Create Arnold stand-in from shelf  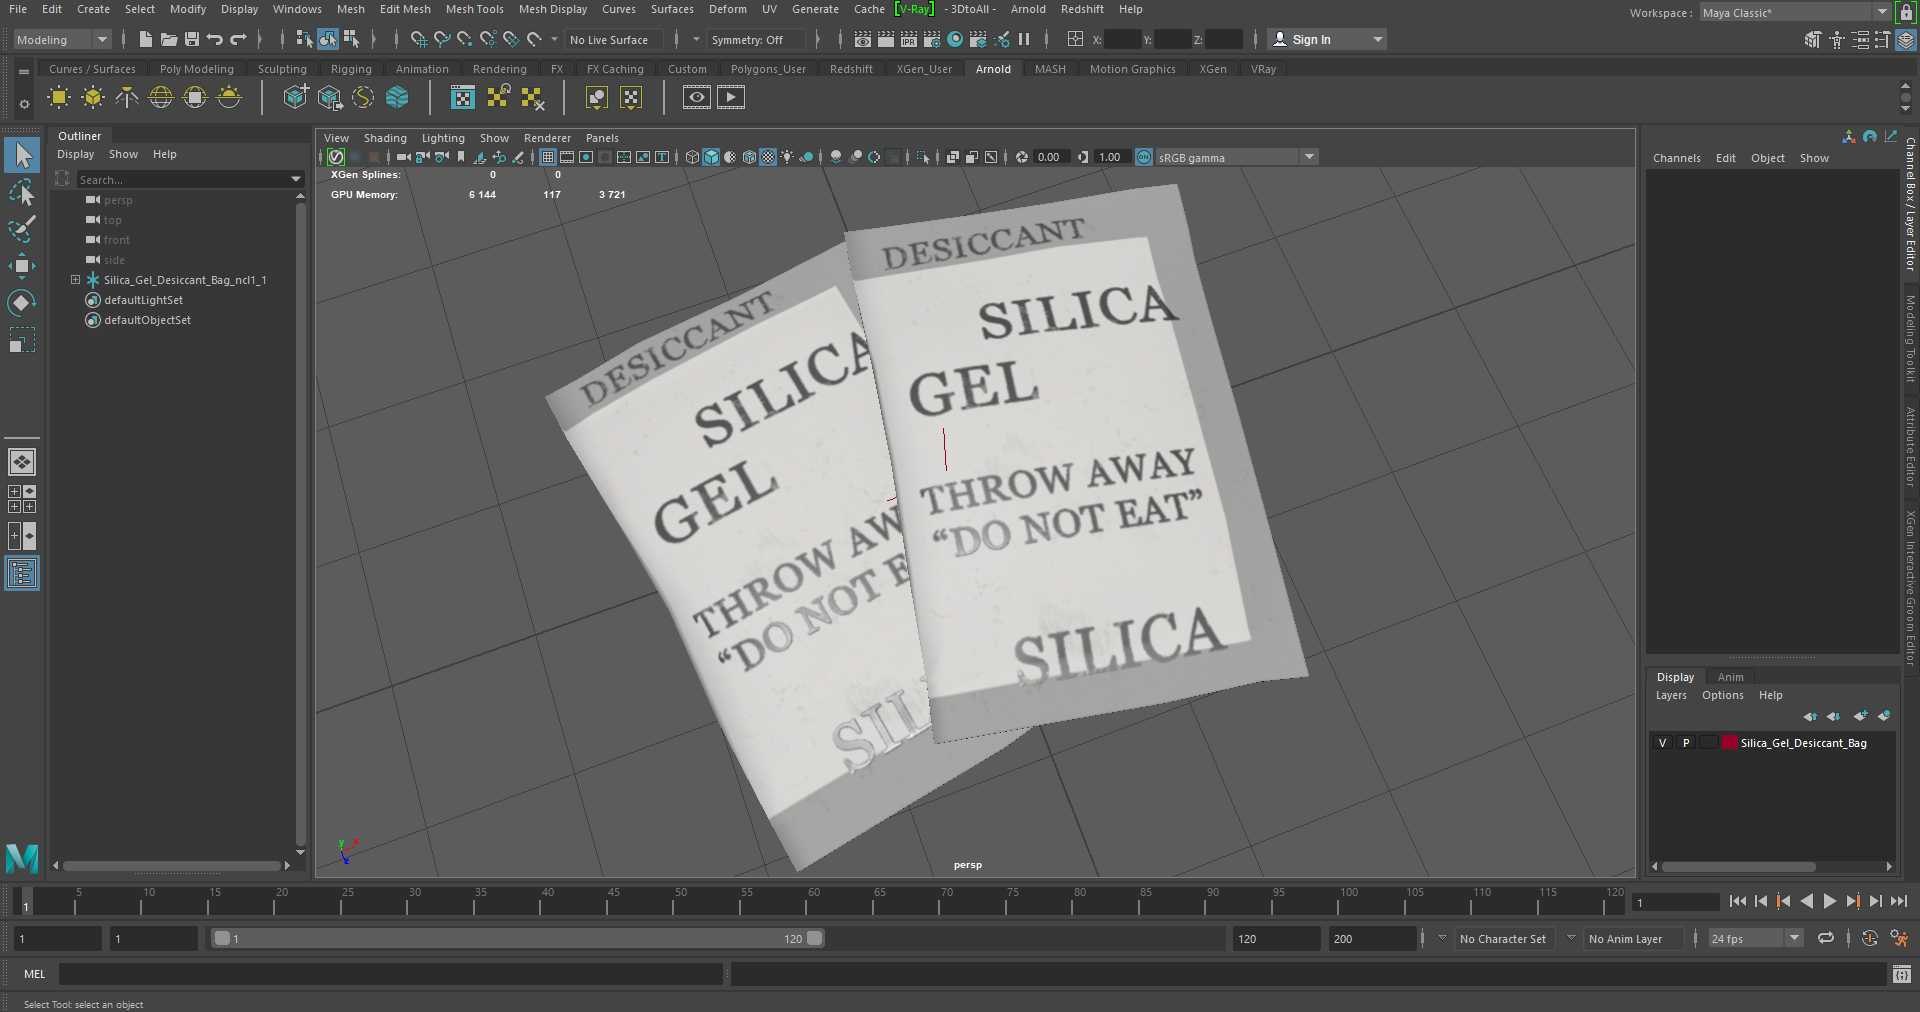coord(296,97)
